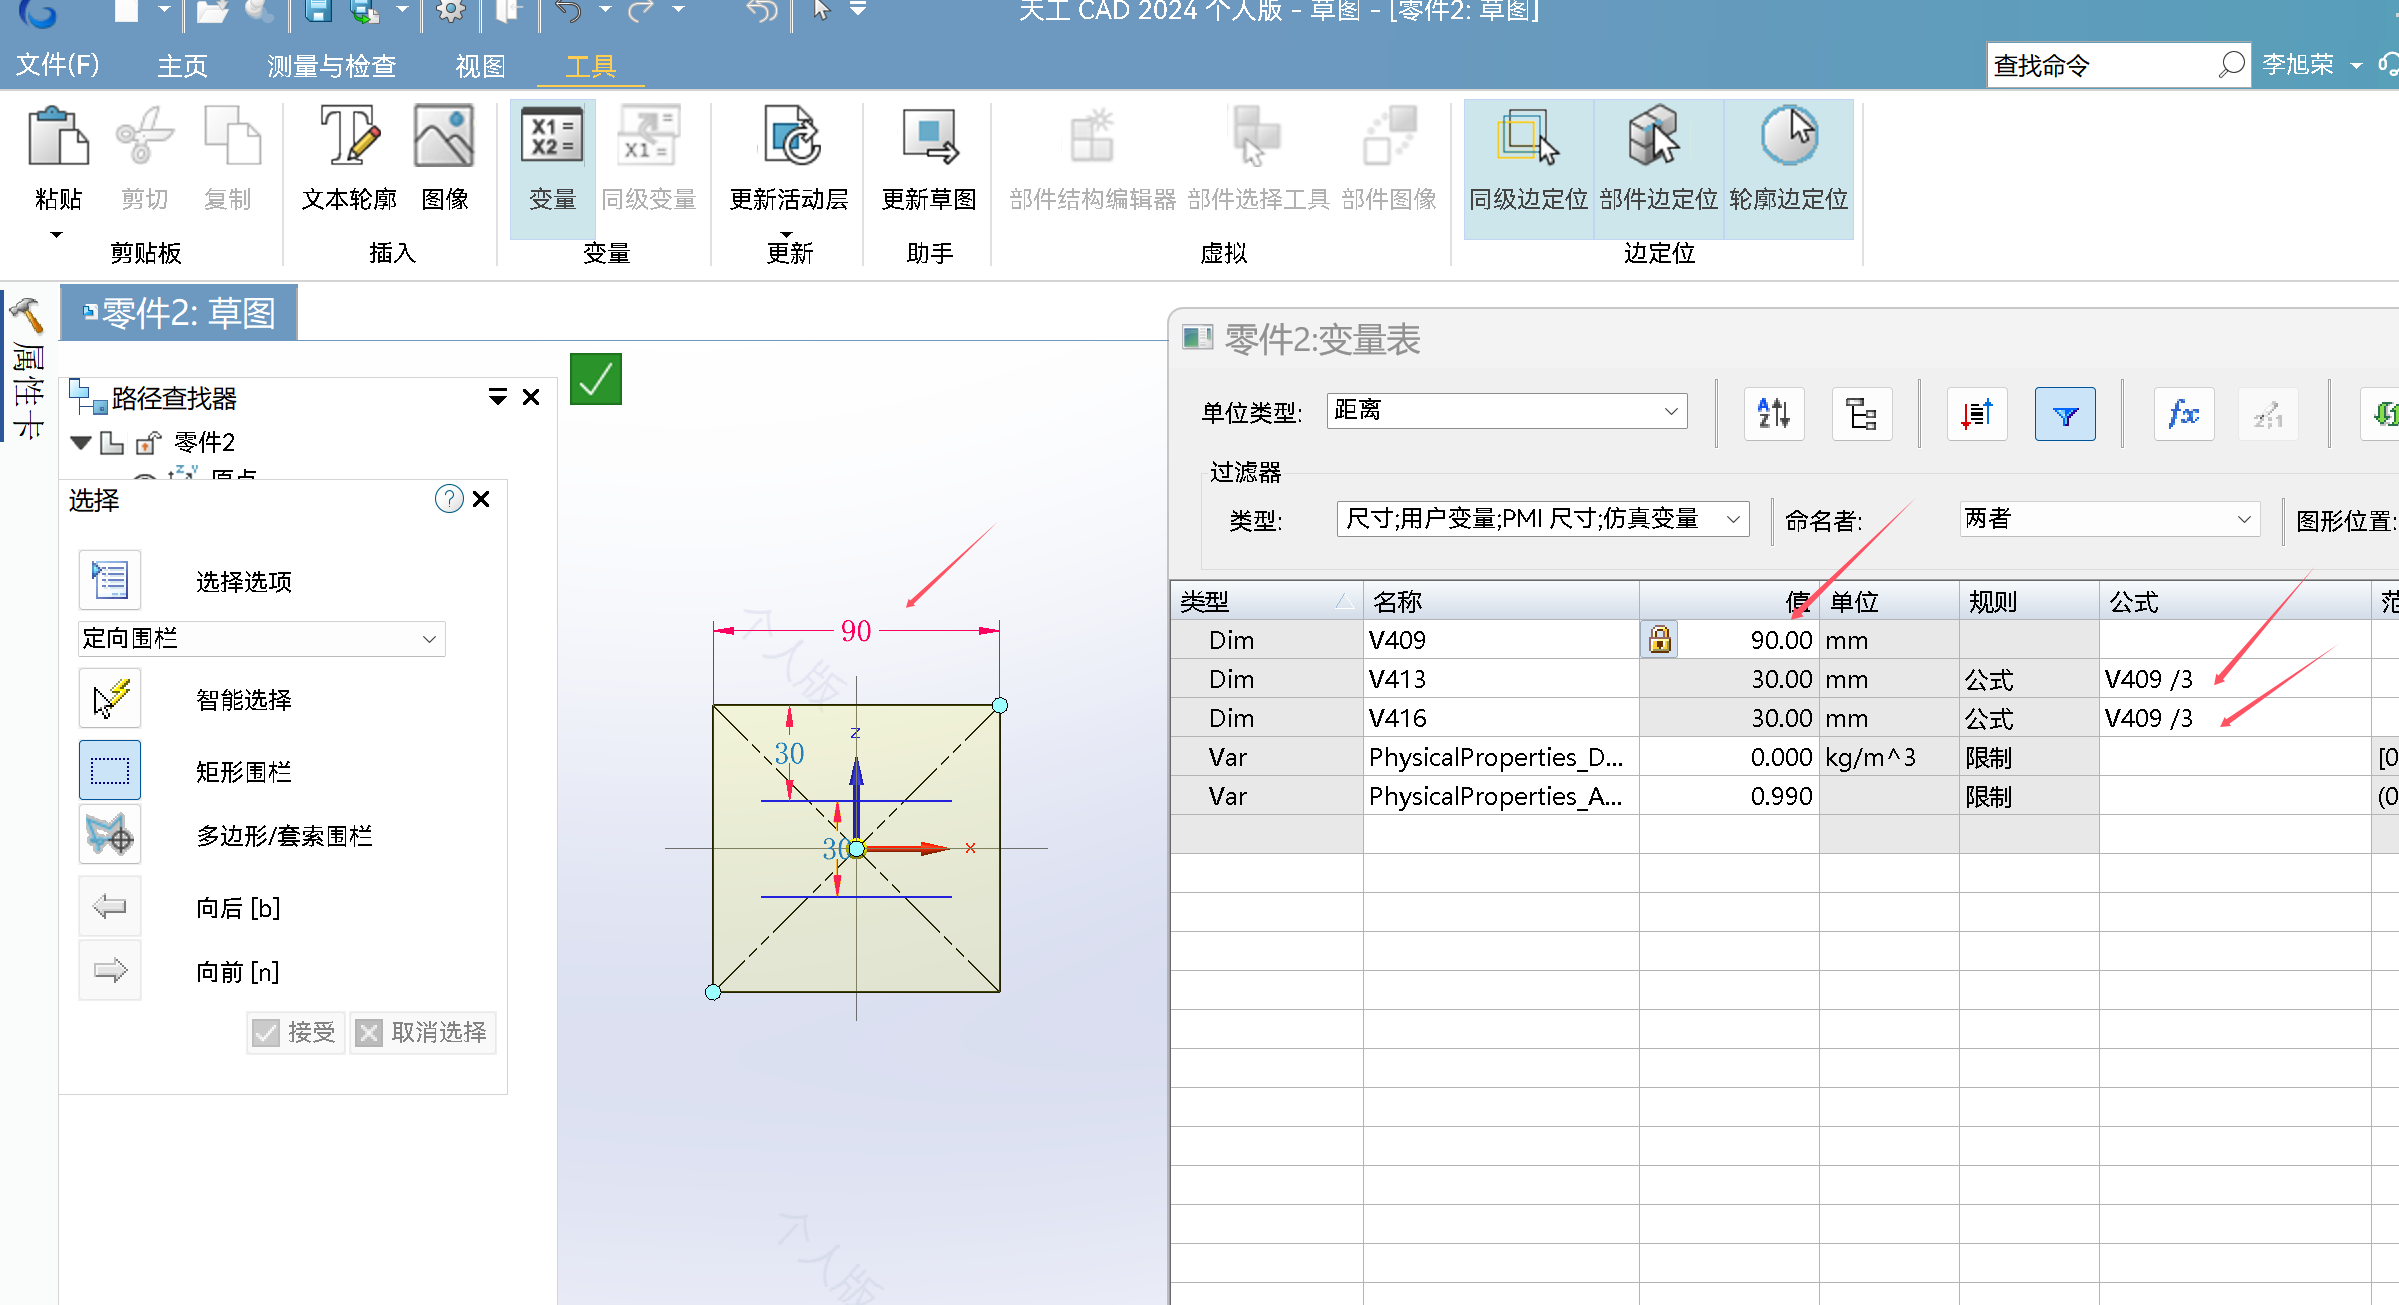This screenshot has width=2399, height=1305.
Task: Click the hierarchy tree view icon
Action: [1861, 413]
